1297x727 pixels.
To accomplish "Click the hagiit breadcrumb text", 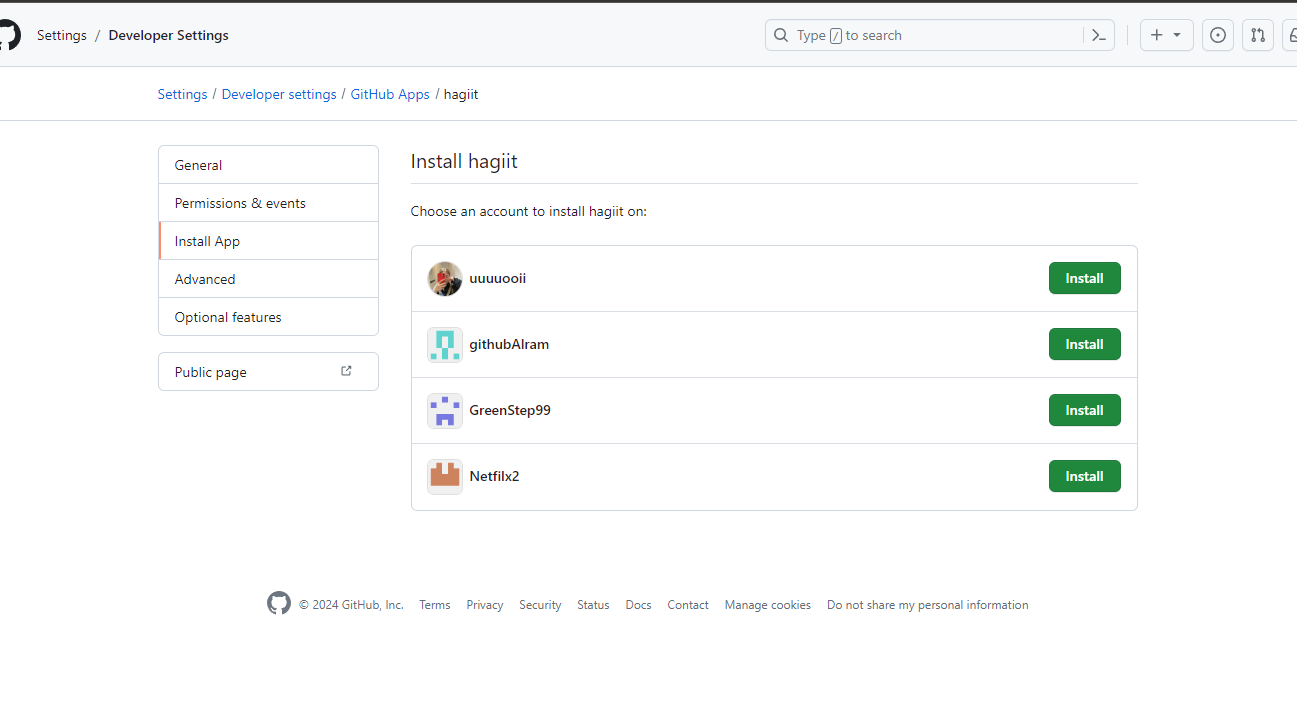I will tap(461, 94).
